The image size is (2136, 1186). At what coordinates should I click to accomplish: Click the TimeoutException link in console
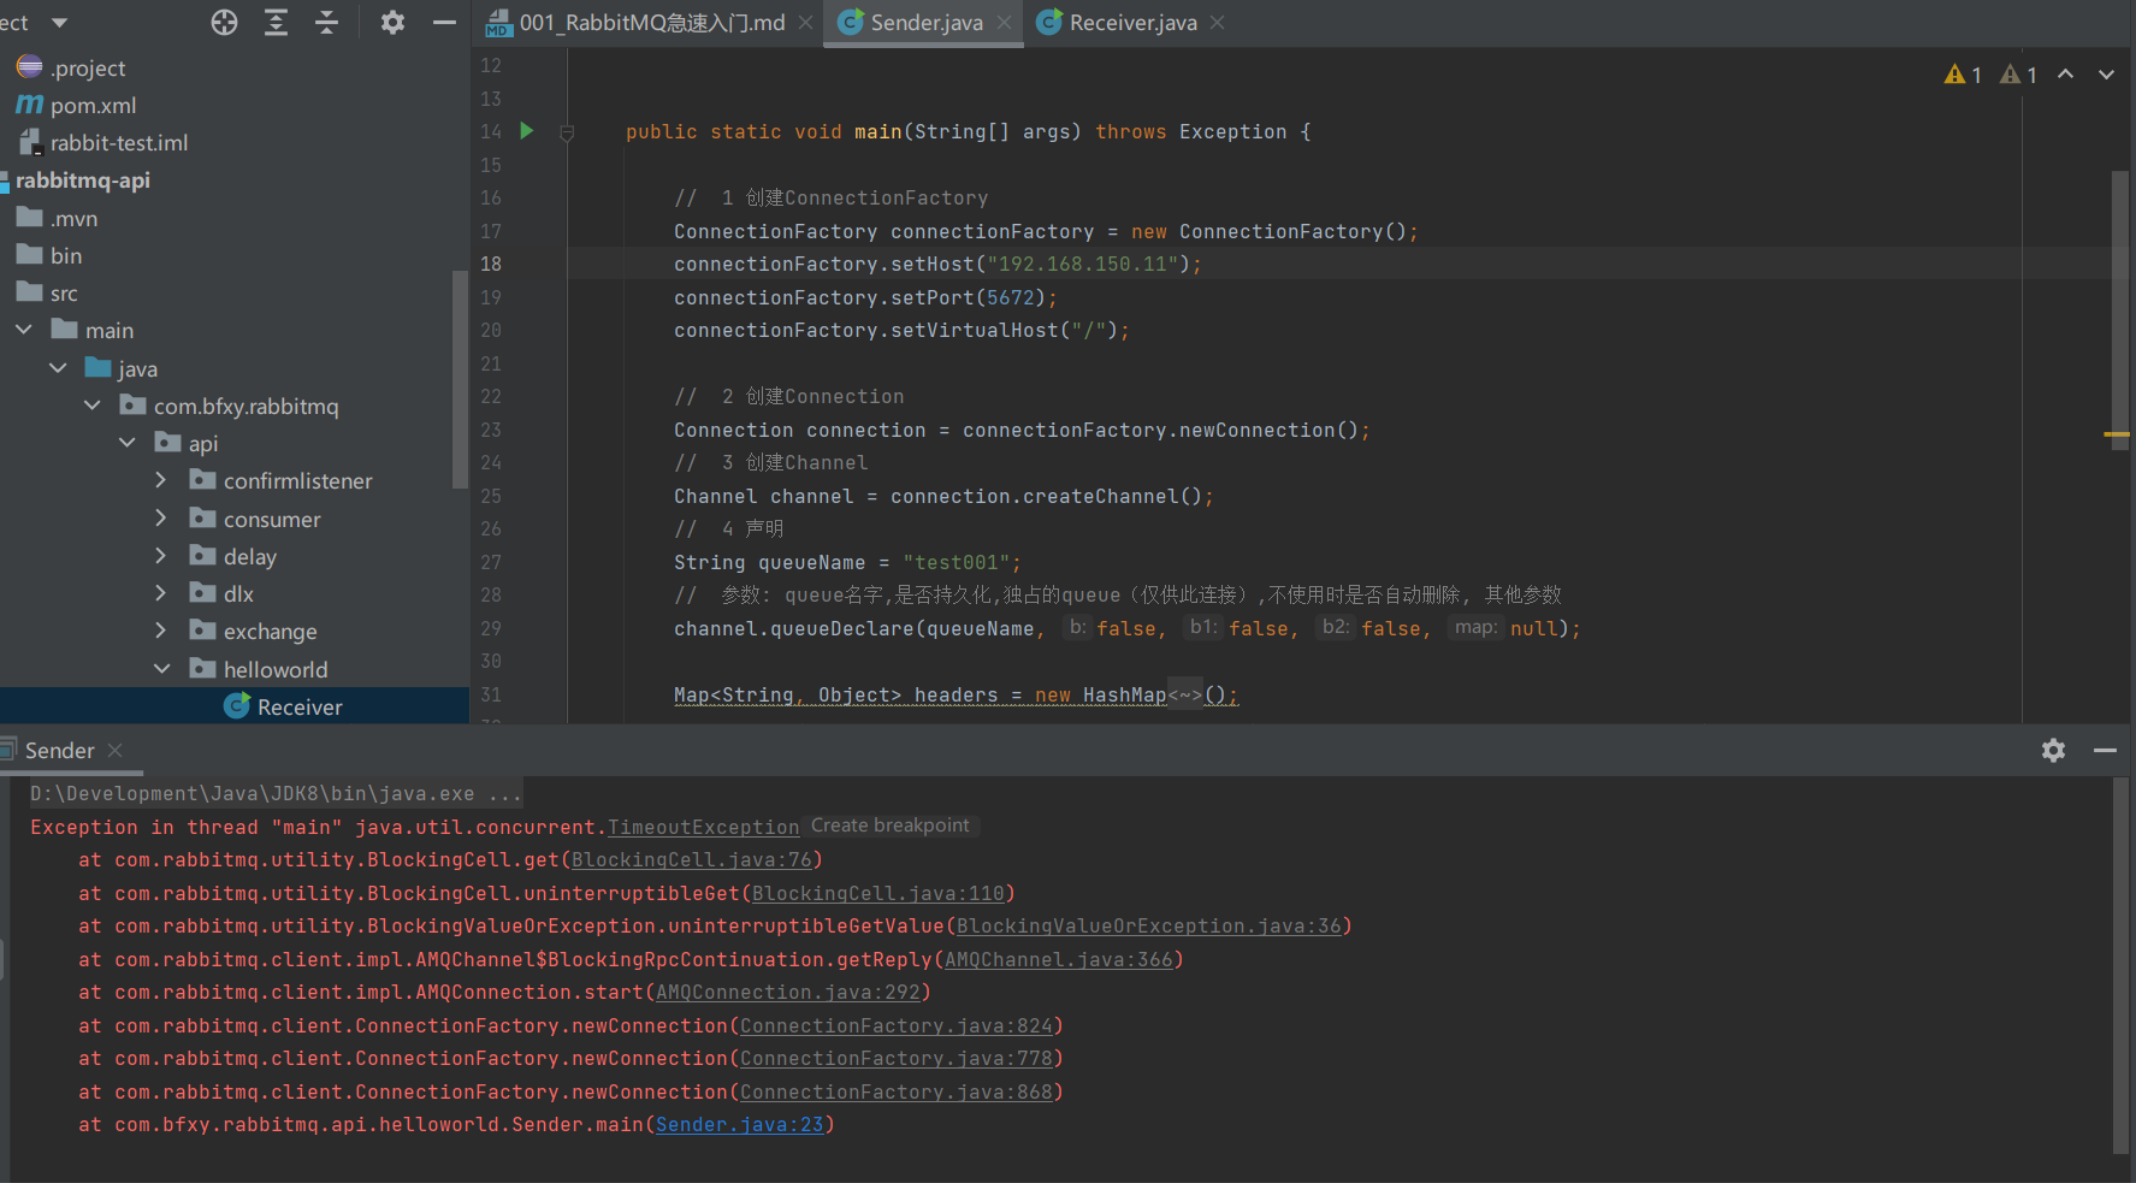click(x=703, y=827)
